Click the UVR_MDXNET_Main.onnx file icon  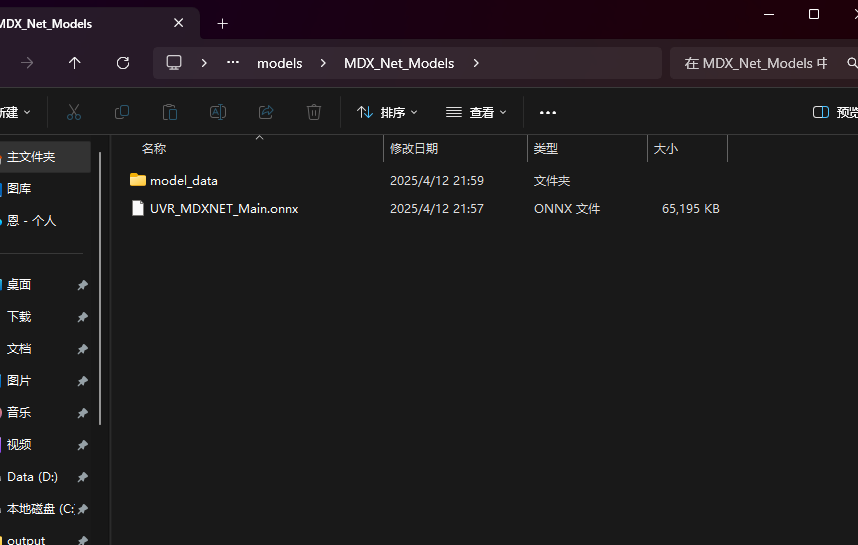coord(138,208)
